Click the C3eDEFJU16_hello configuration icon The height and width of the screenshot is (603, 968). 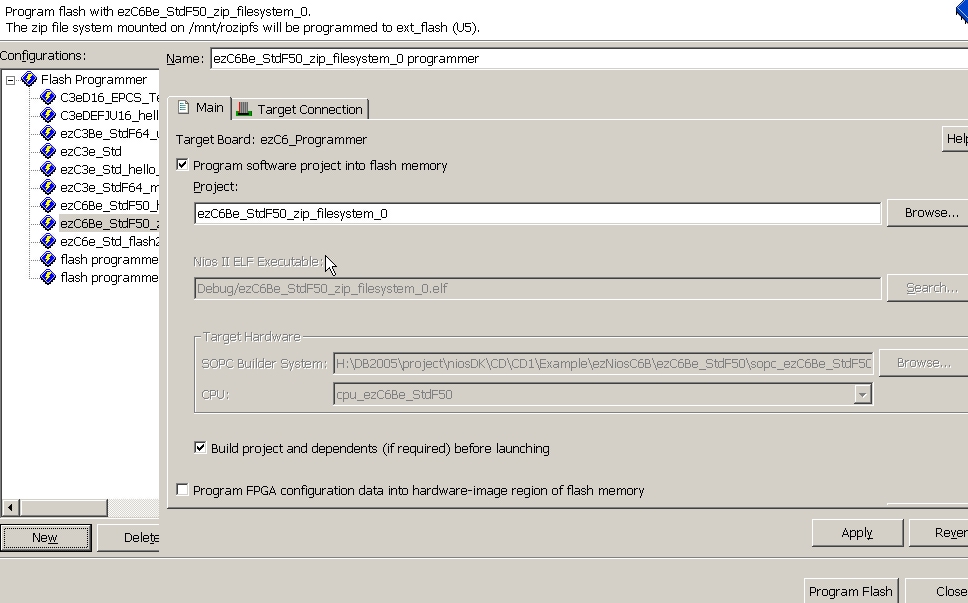pyautogui.click(x=48, y=116)
